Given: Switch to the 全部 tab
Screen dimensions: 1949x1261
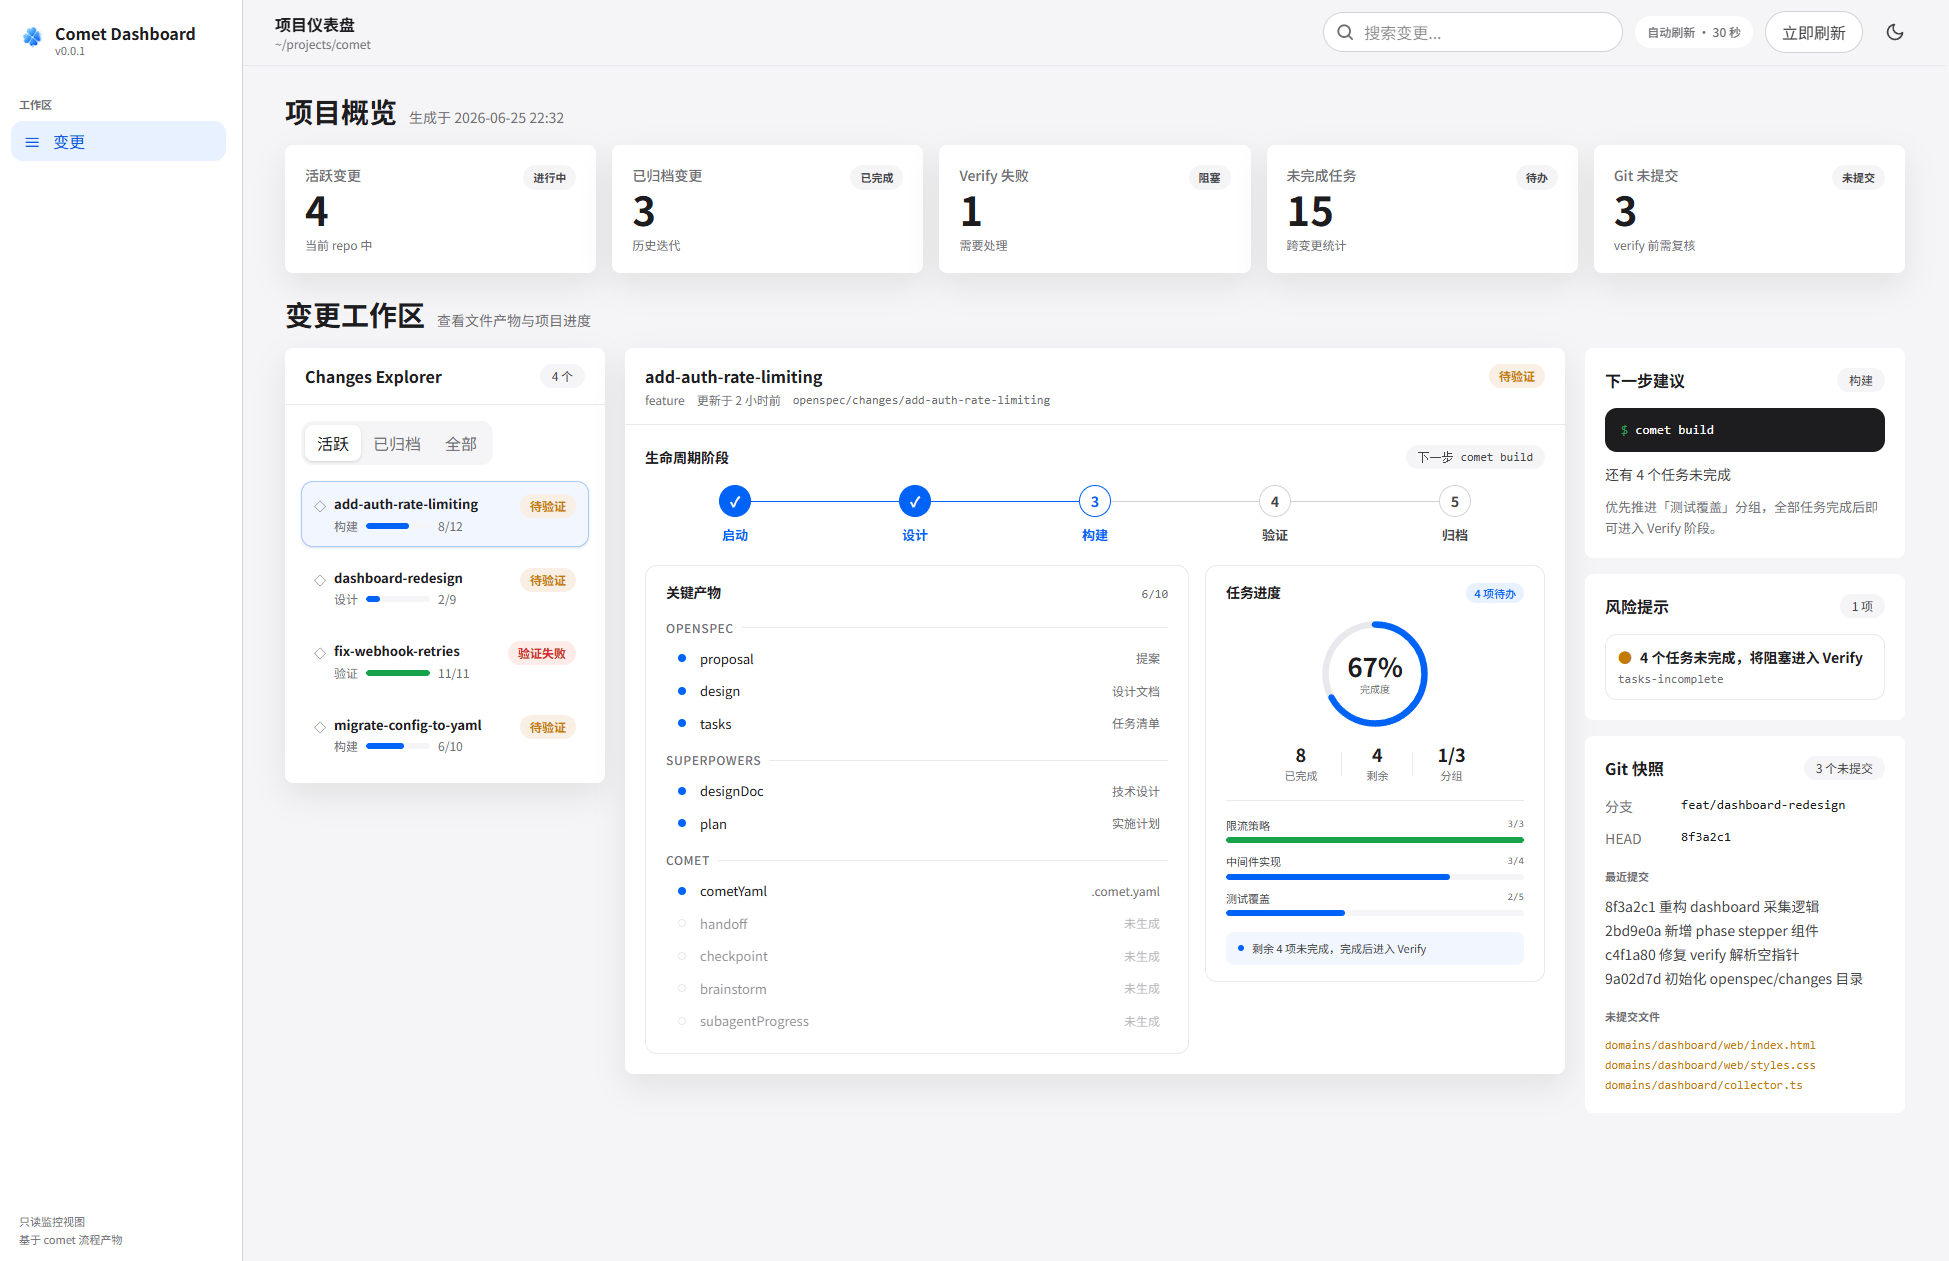Looking at the screenshot, I should [x=461, y=444].
